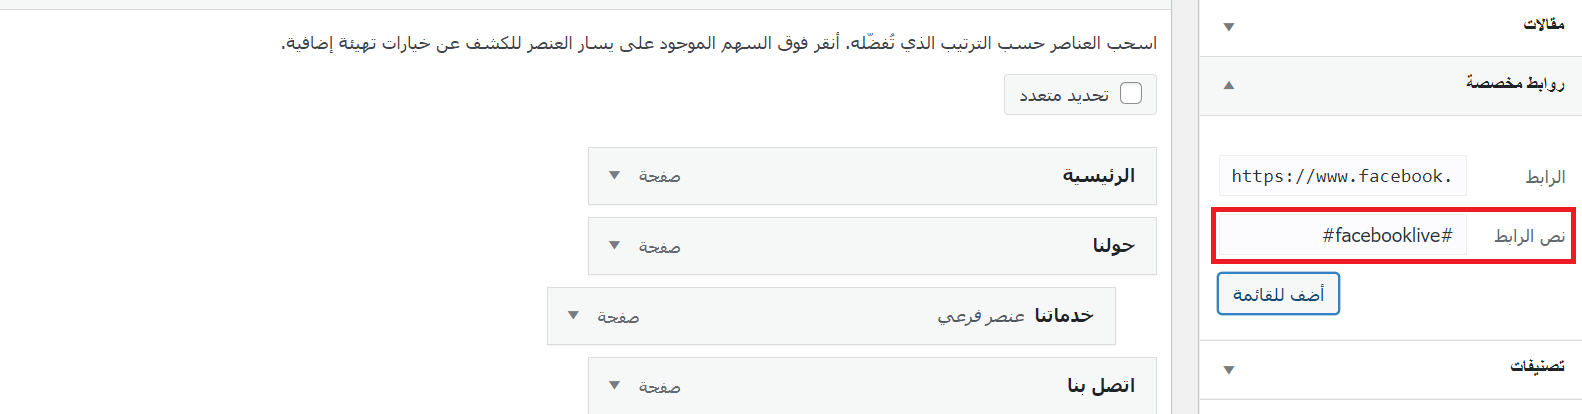Expand the اتصل بنا item arrow

point(614,386)
